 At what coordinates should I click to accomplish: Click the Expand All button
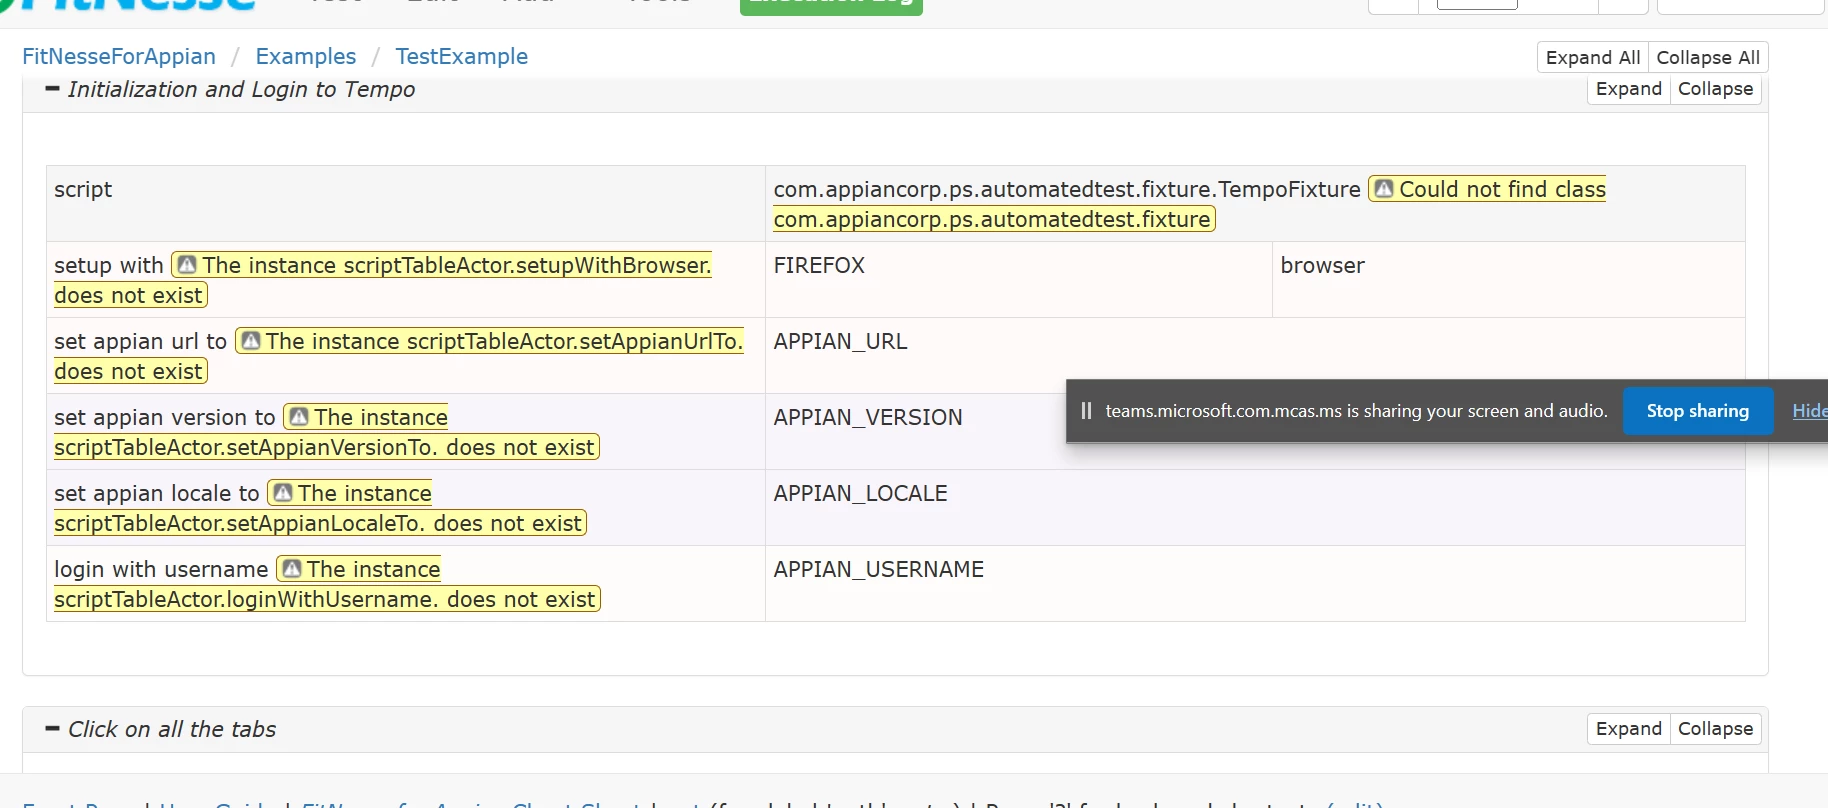pyautogui.click(x=1593, y=57)
